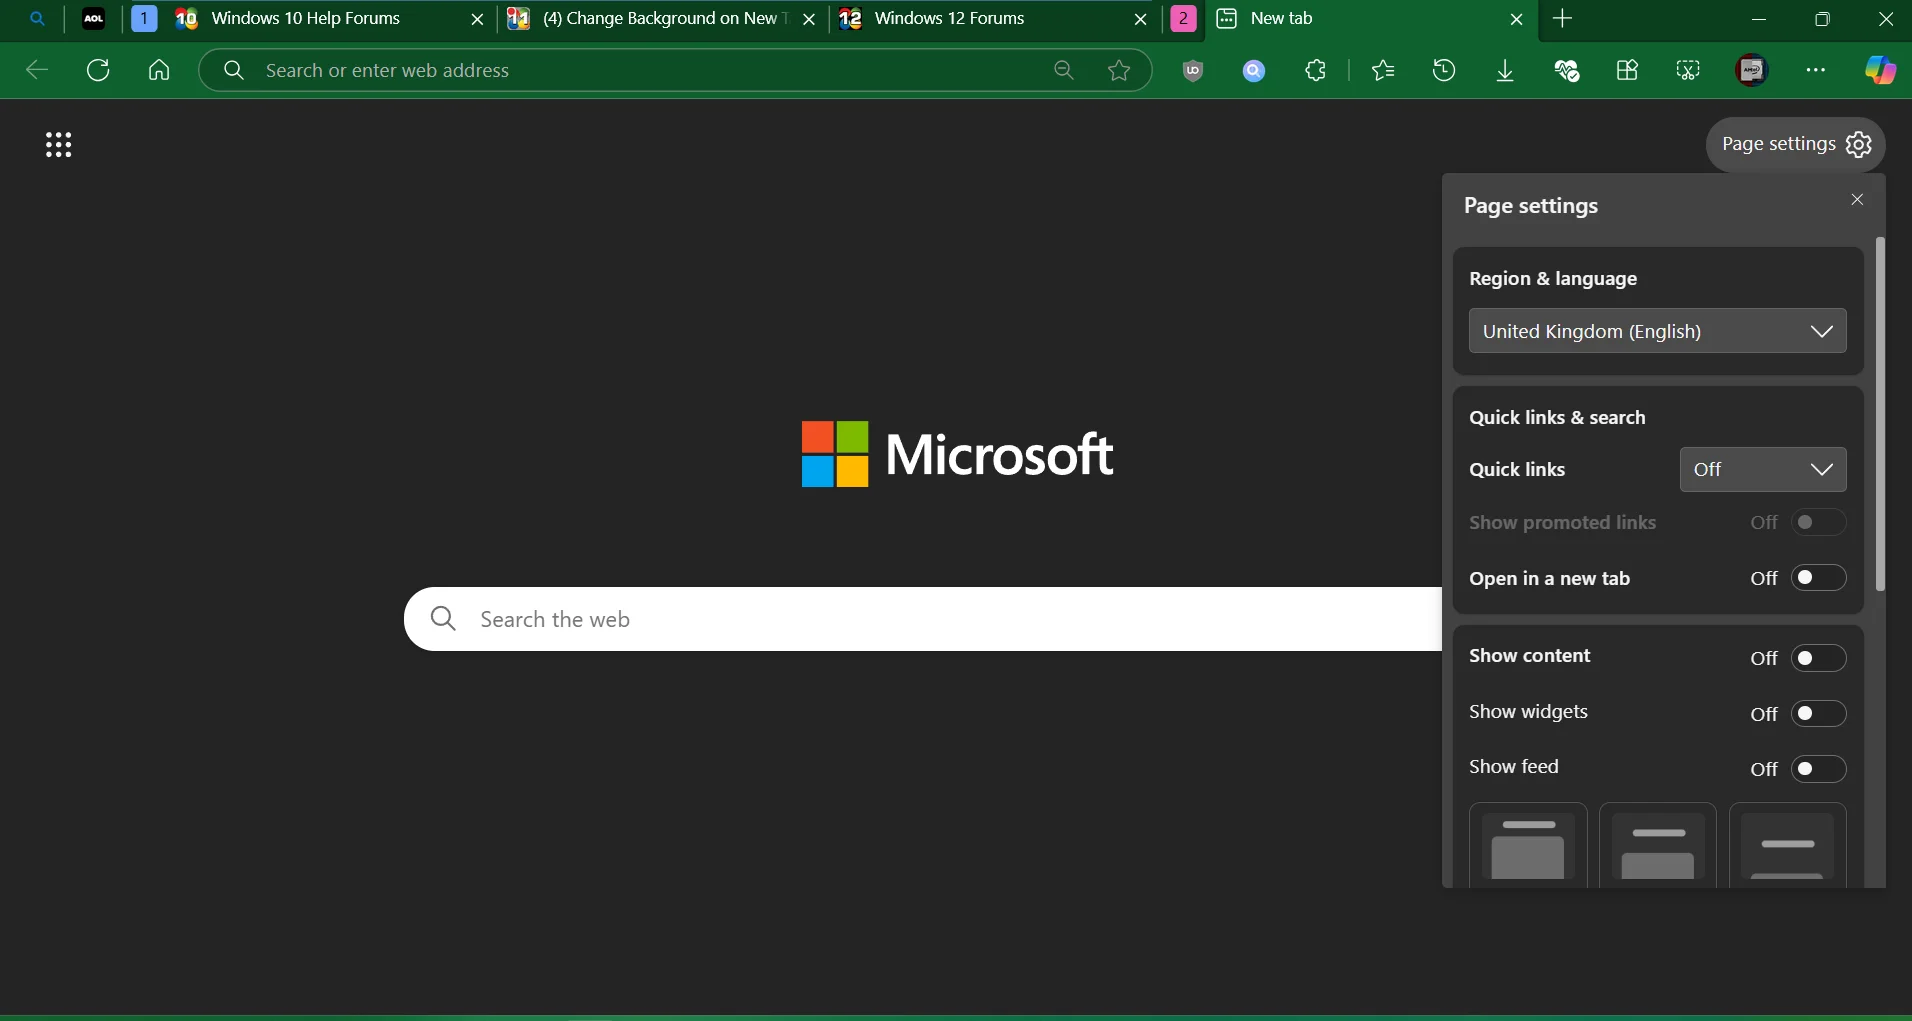
Task: Toggle Show promoted links switch
Action: coord(1819,522)
